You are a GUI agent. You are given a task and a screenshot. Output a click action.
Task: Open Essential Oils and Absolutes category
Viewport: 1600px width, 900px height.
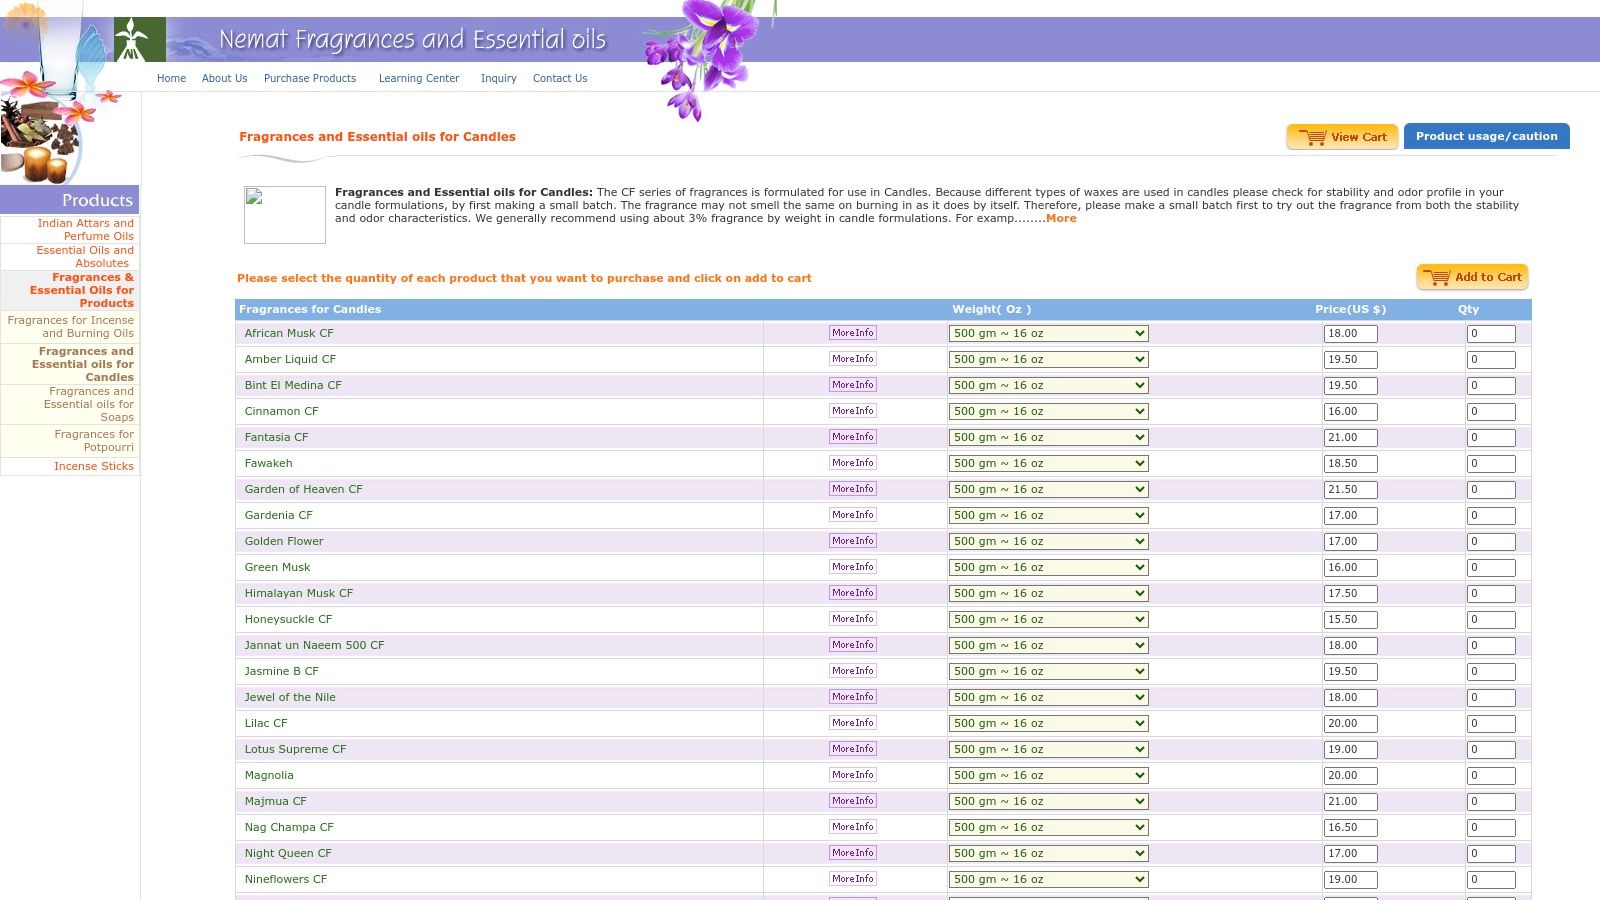coord(85,257)
